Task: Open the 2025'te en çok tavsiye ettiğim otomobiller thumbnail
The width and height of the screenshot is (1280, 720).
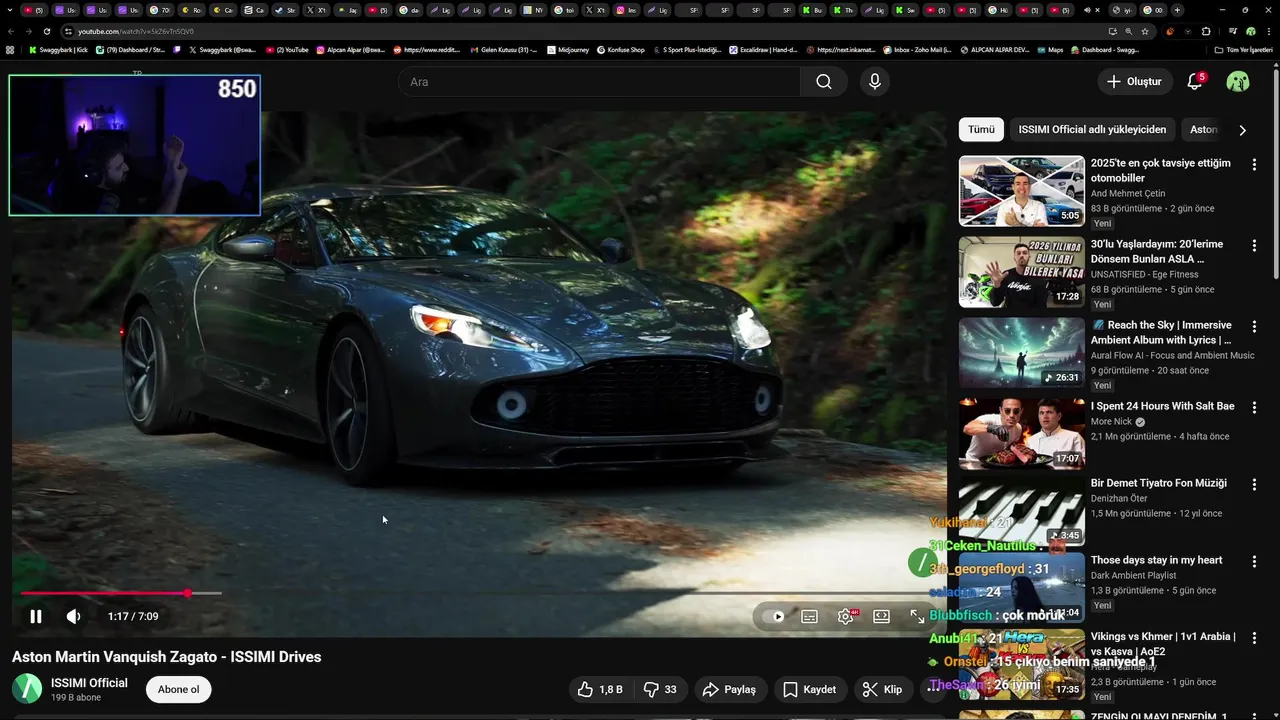Action: coord(1022,191)
